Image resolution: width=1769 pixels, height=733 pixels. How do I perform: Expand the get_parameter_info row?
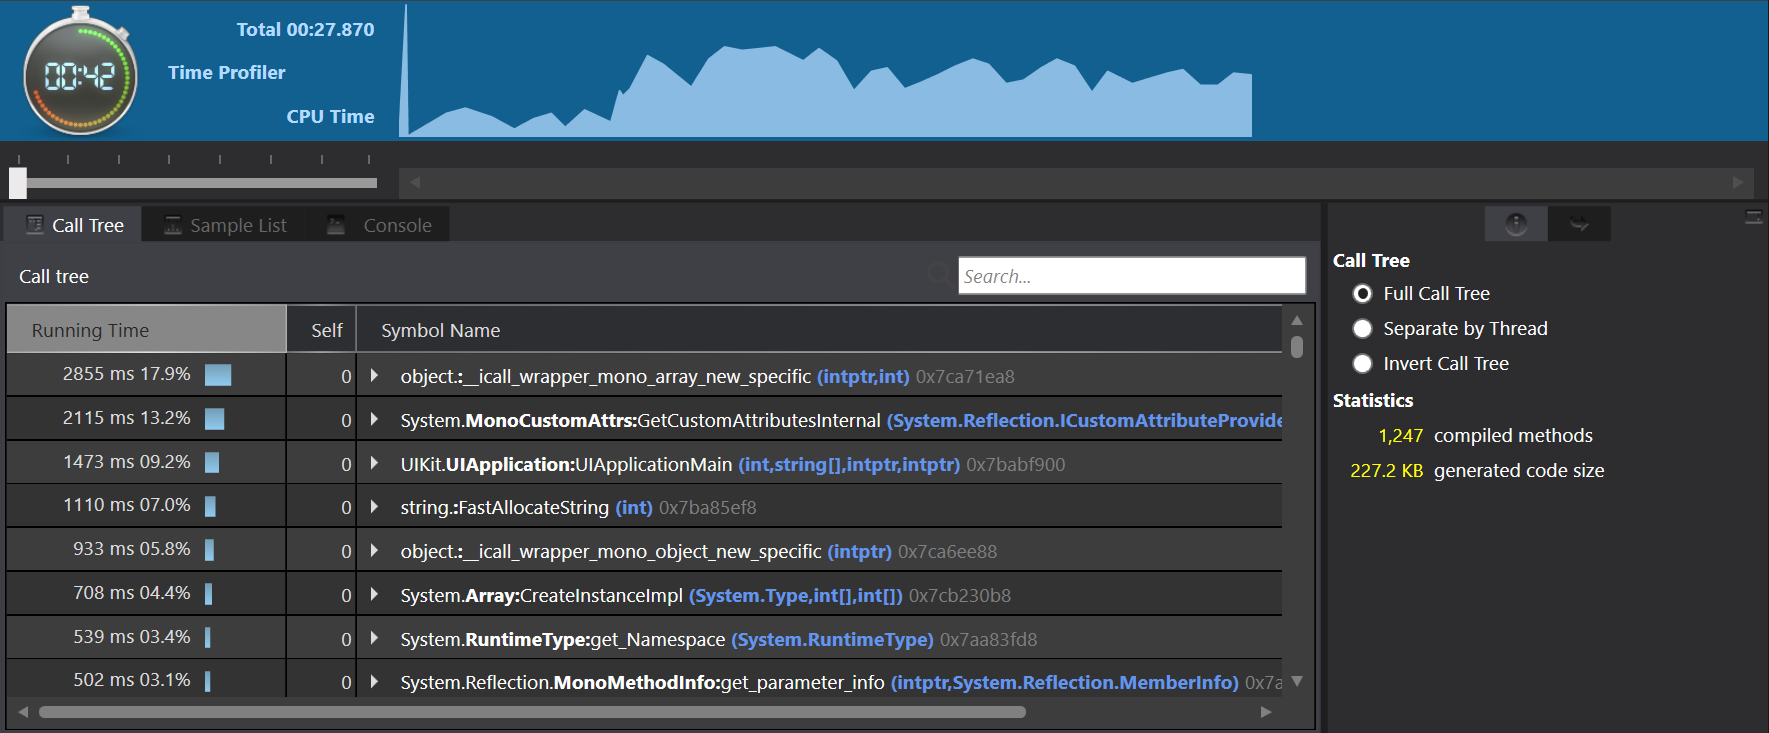[374, 681]
